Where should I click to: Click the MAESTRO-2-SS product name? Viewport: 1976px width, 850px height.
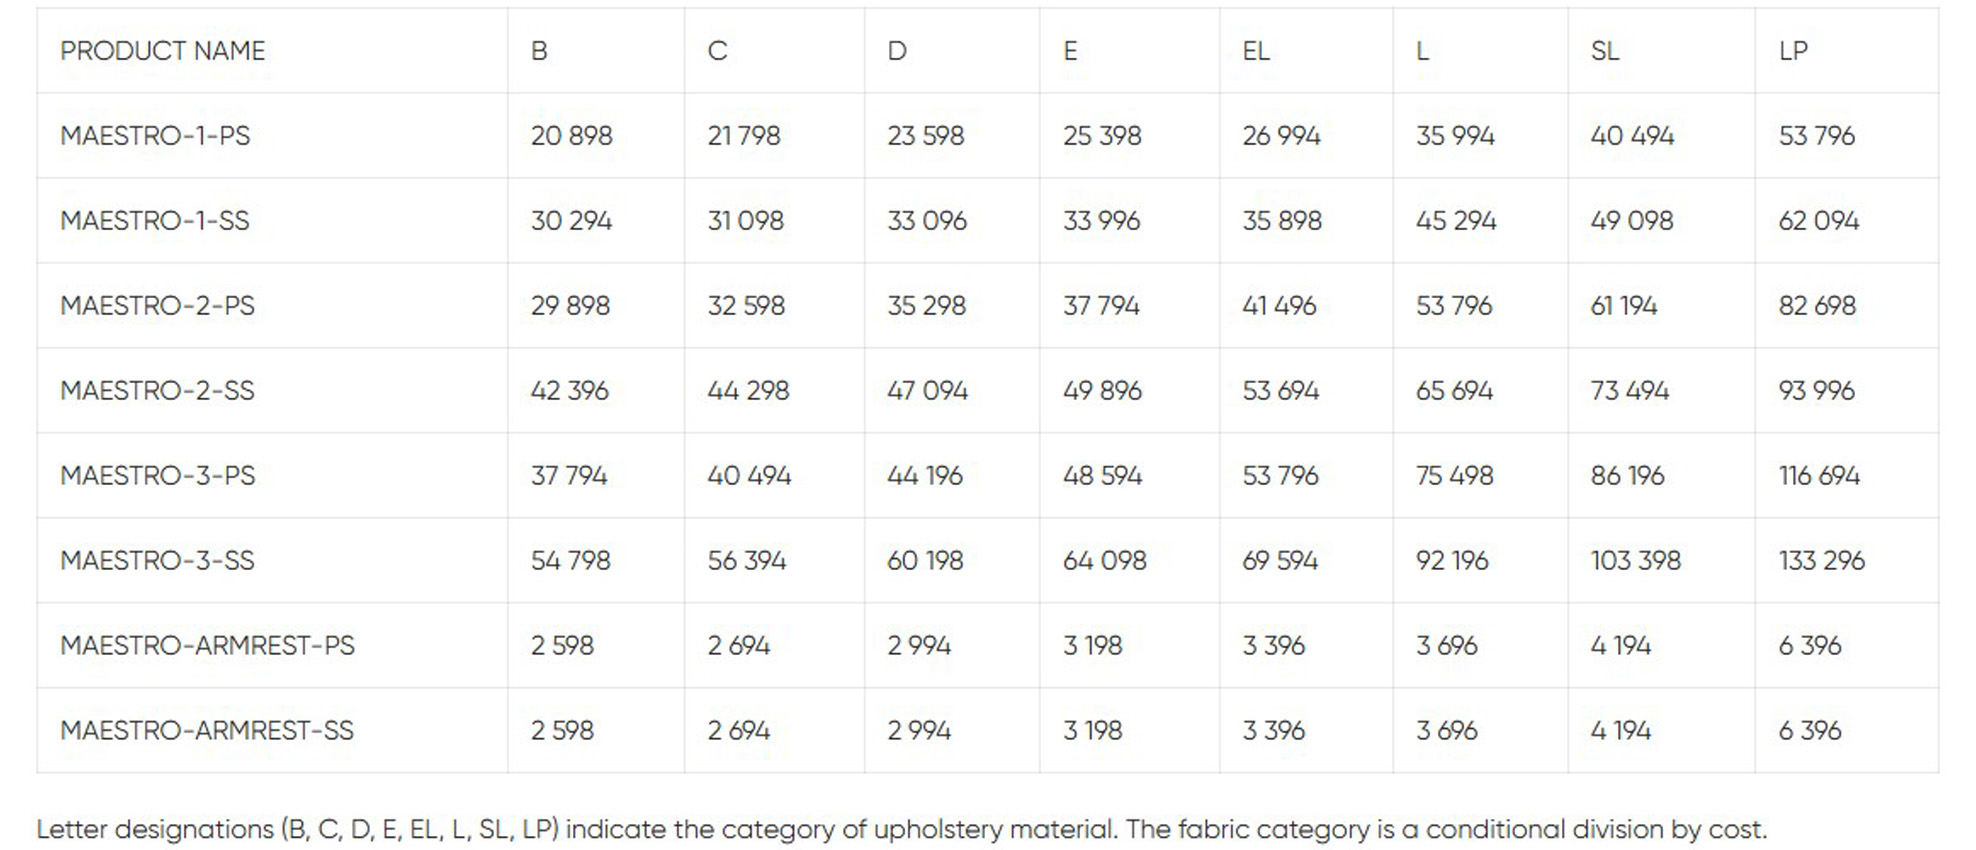[x=157, y=391]
